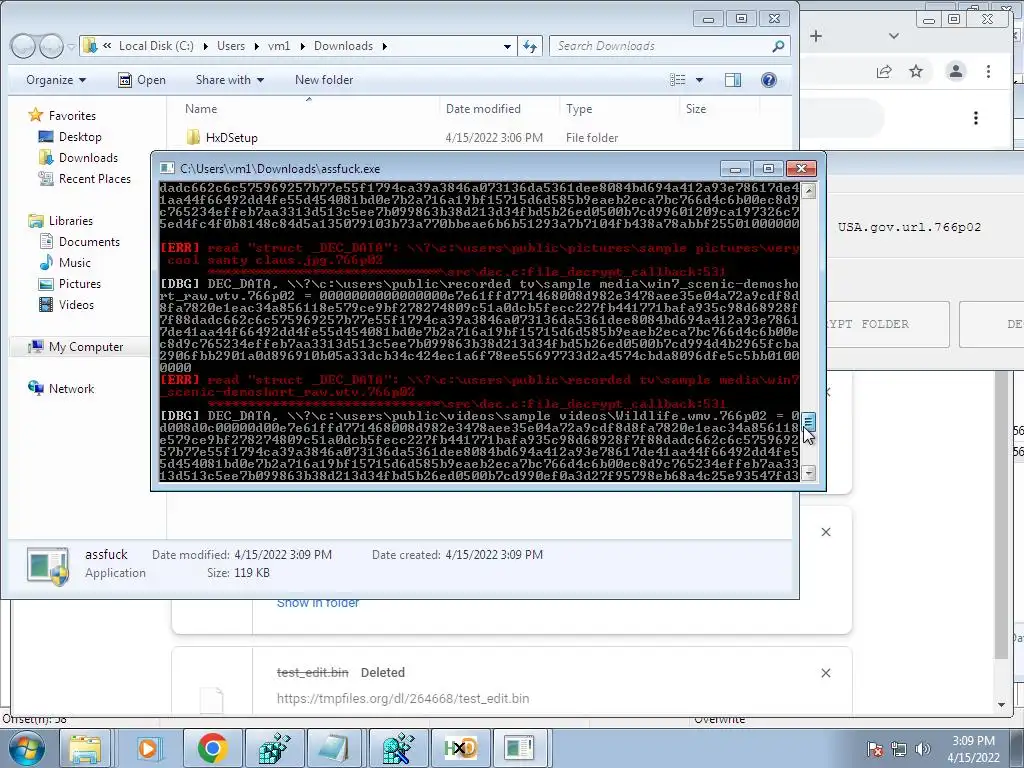This screenshot has width=1024, height=768.
Task: Open Videos library in navigation pane
Action: [x=76, y=304]
